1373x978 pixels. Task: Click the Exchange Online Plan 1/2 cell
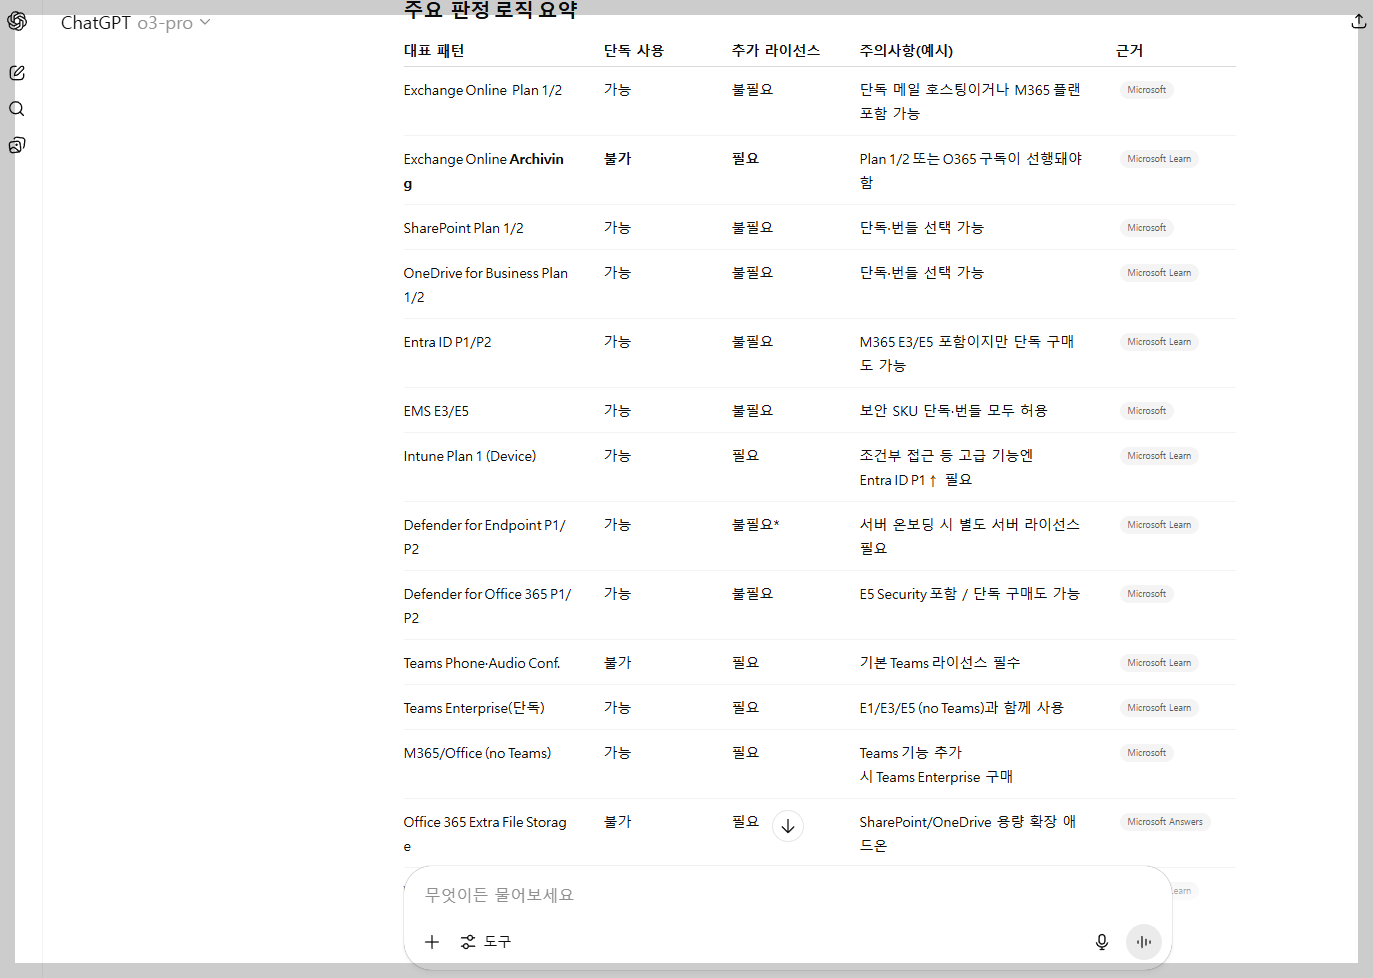pyautogui.click(x=483, y=90)
